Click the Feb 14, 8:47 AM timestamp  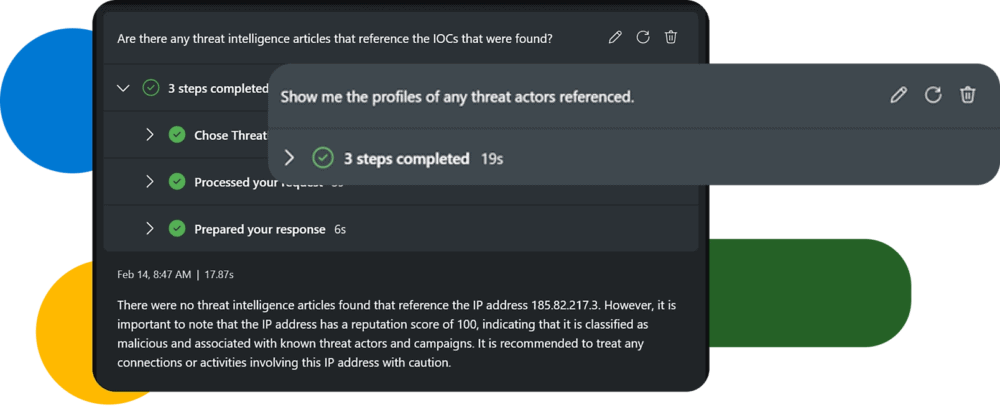(154, 275)
